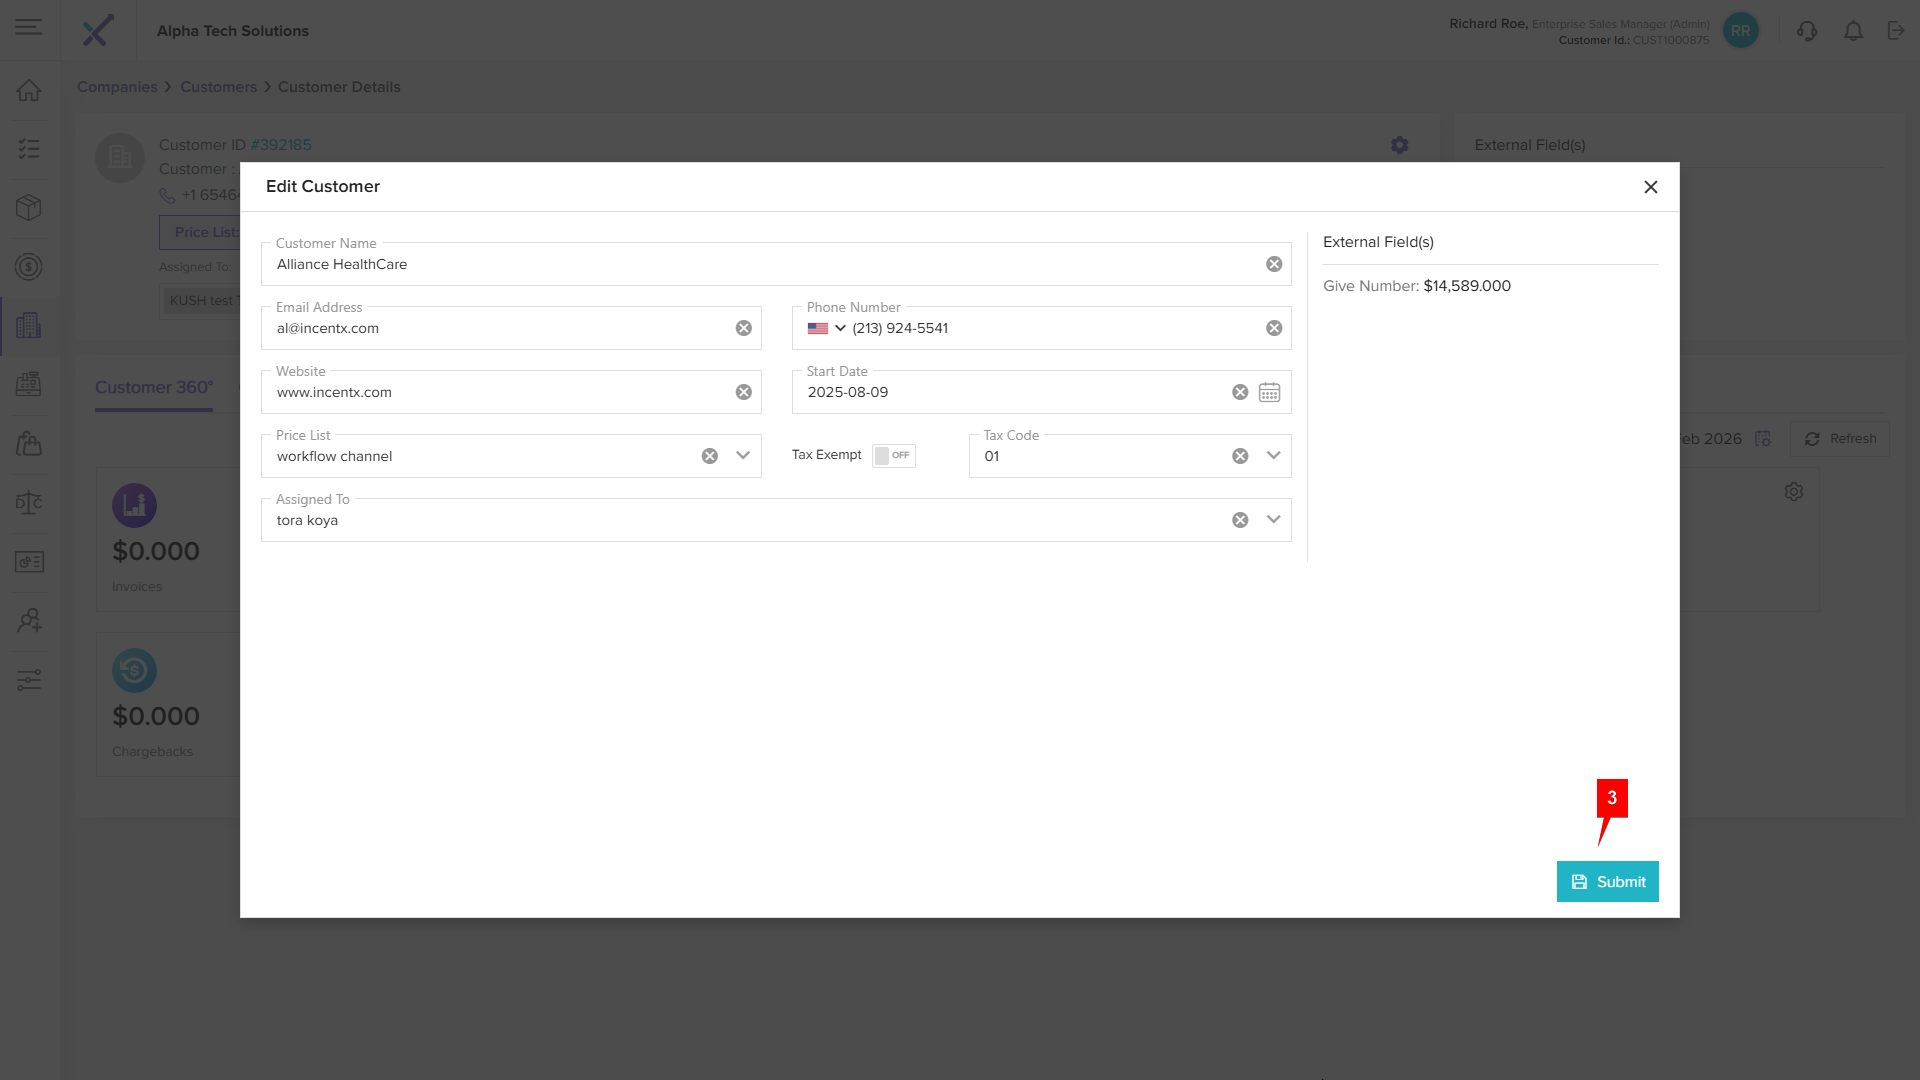Open the Start Date calendar picker
1920x1080 pixels.
(1269, 392)
